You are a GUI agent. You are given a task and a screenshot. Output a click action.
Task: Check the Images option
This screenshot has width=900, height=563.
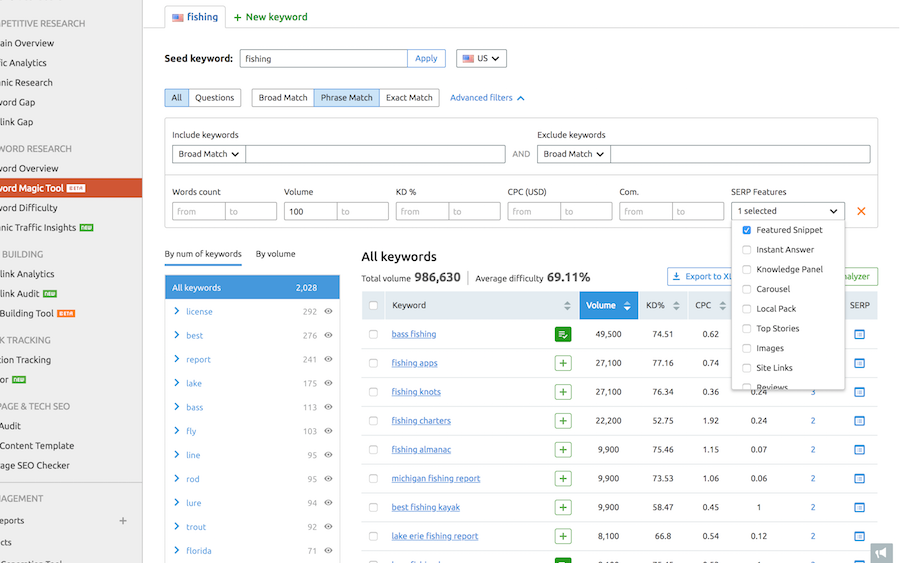pyautogui.click(x=747, y=348)
